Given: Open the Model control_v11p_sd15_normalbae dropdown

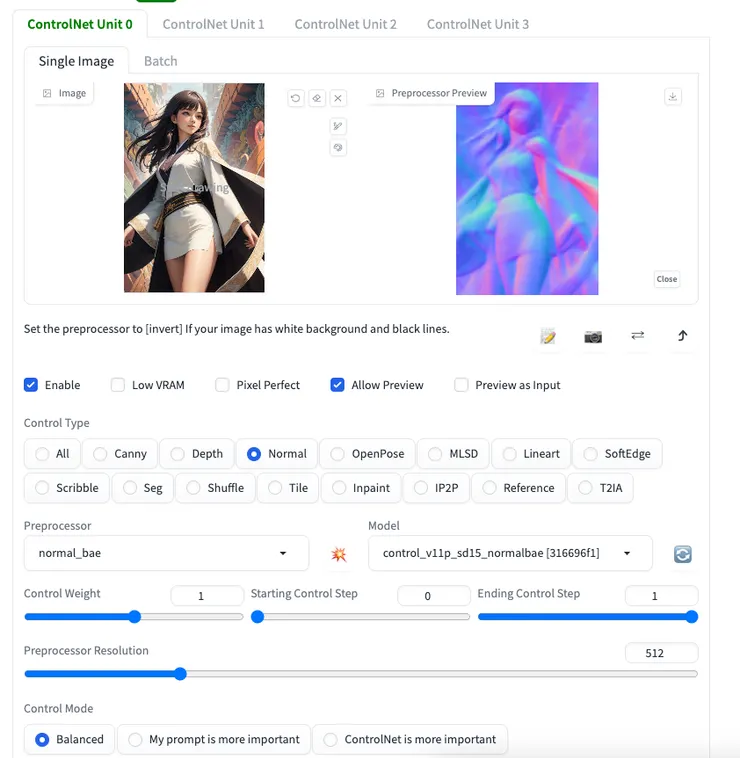Looking at the screenshot, I should coord(509,553).
